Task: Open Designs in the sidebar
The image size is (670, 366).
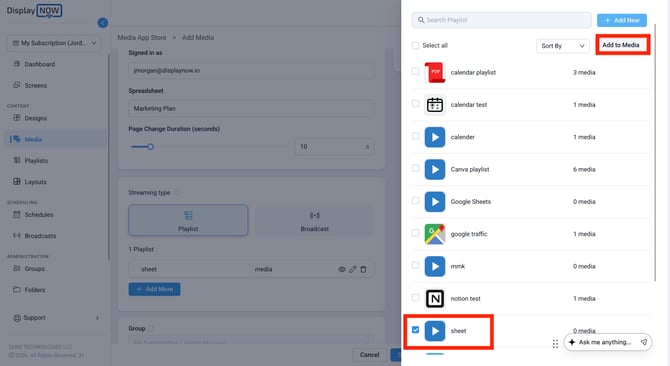Action: [35, 118]
